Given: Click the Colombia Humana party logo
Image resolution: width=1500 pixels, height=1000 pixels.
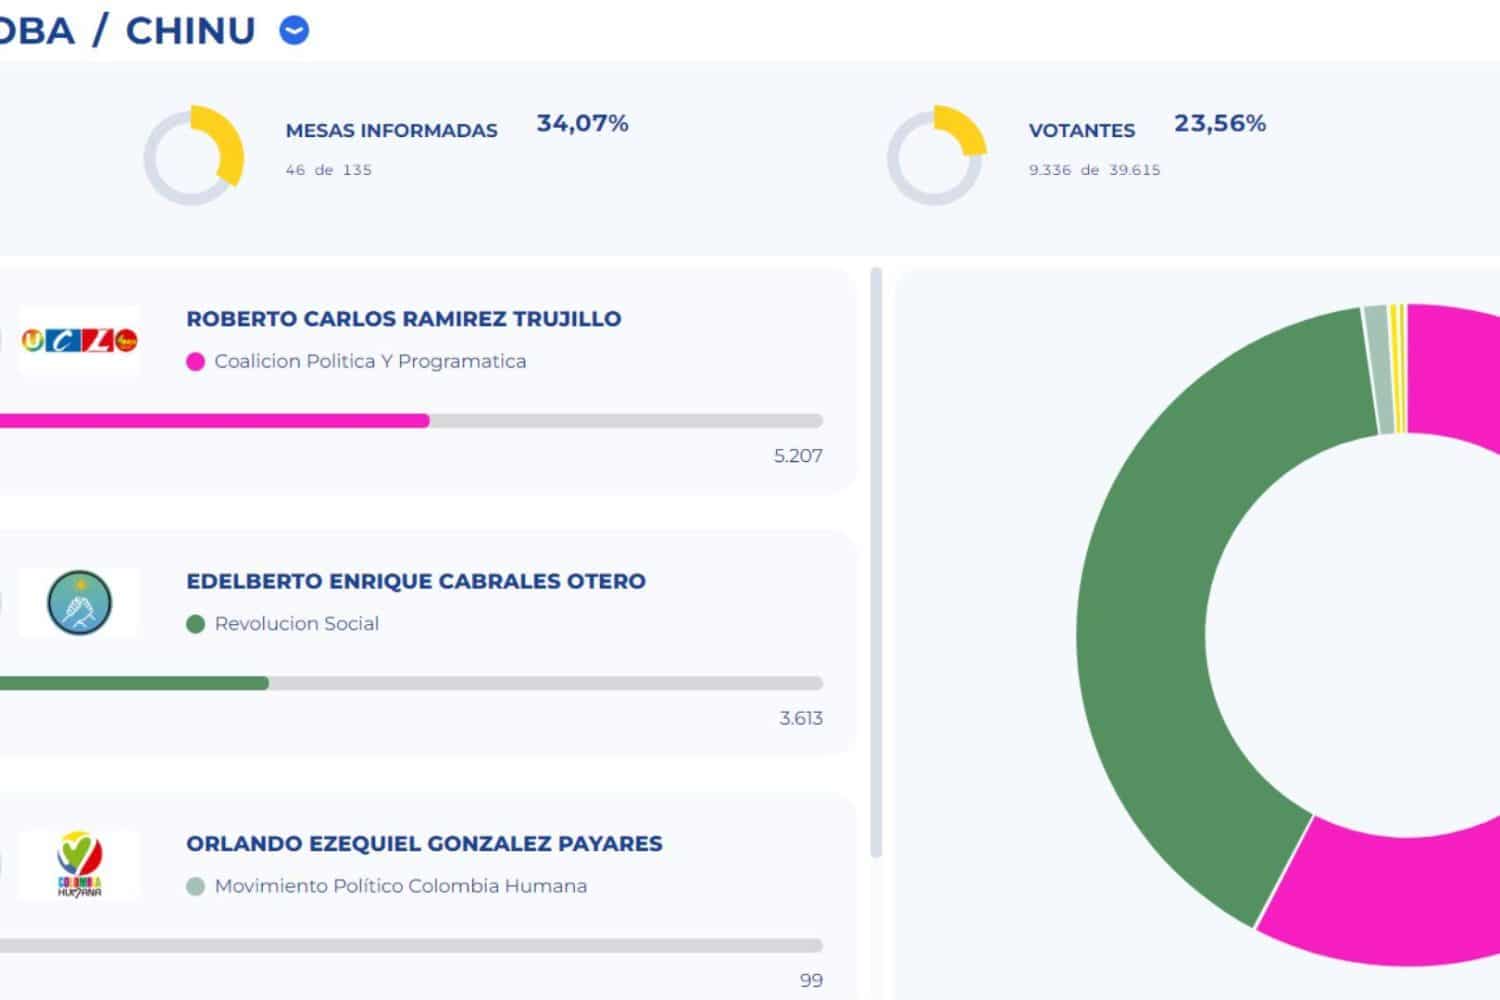Looking at the screenshot, I should (x=79, y=865).
